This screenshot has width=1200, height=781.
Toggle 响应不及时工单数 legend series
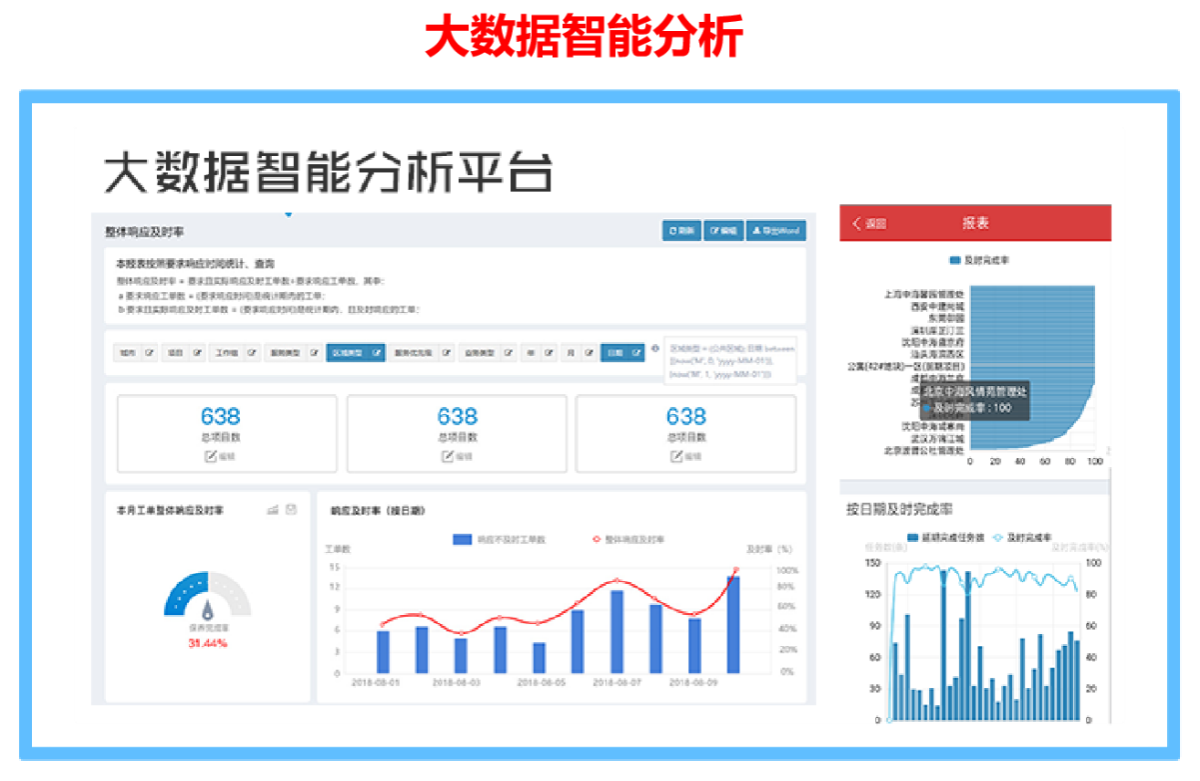click(497, 539)
